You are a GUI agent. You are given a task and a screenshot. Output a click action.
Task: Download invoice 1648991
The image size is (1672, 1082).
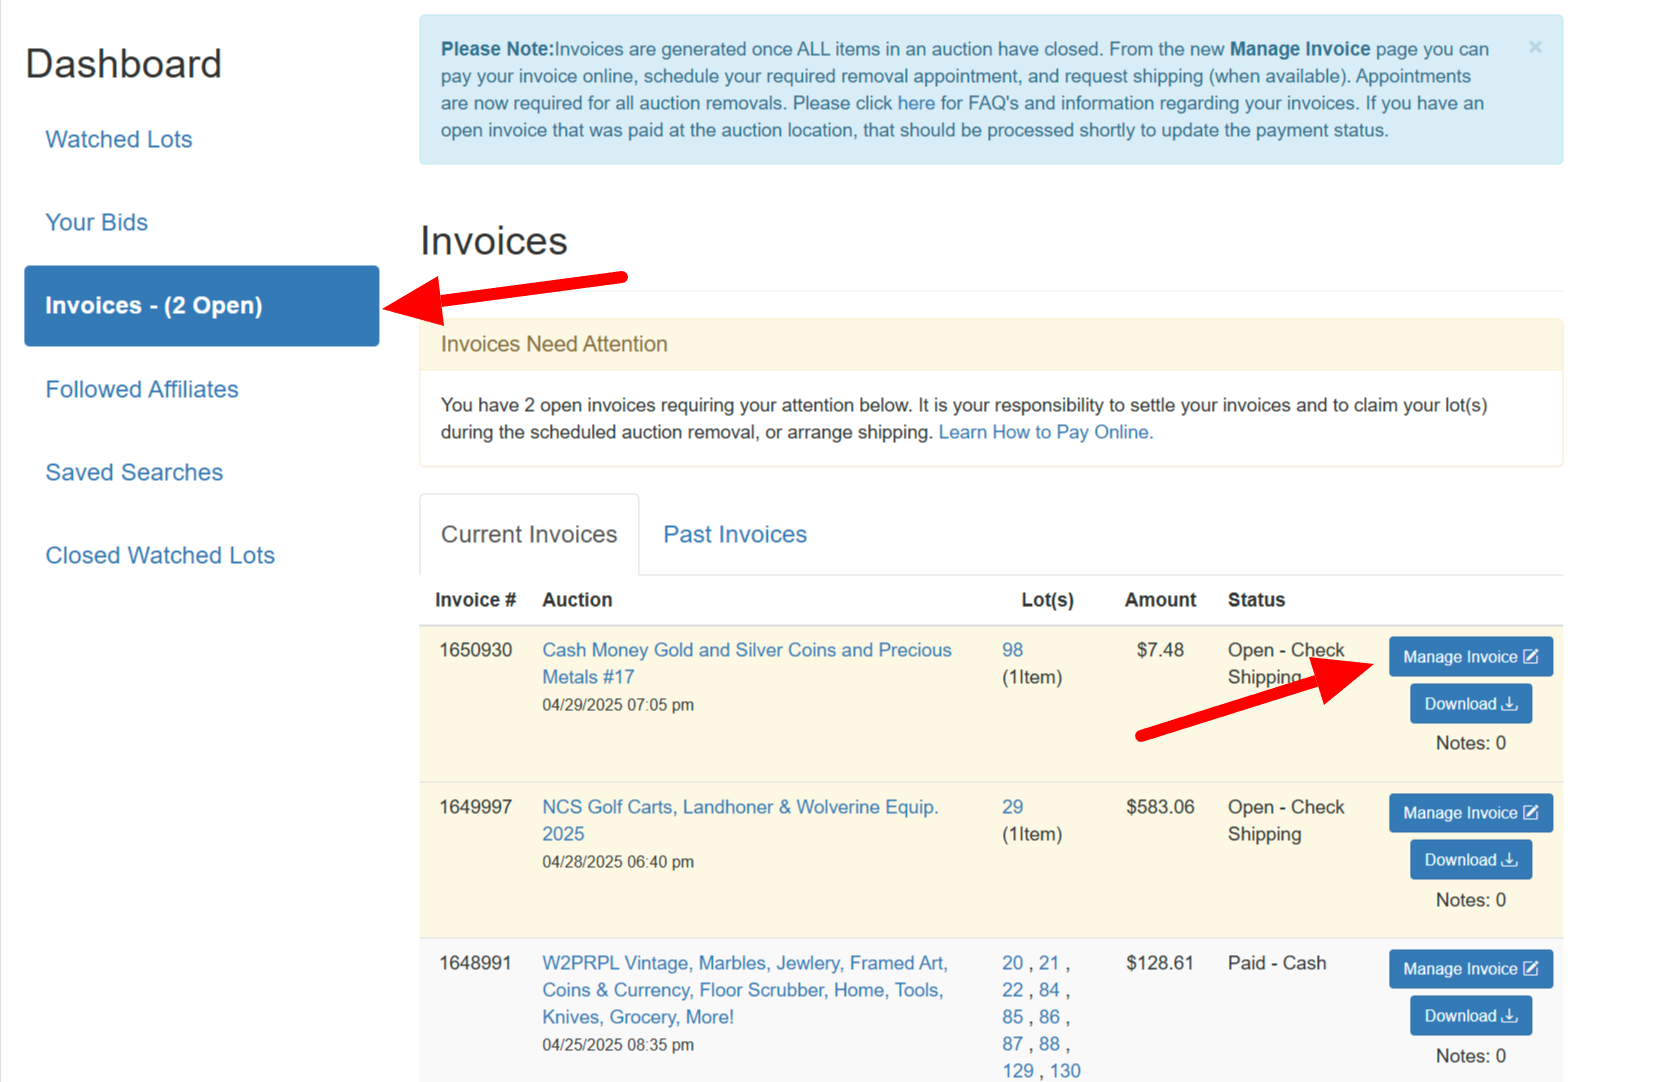(x=1470, y=1016)
